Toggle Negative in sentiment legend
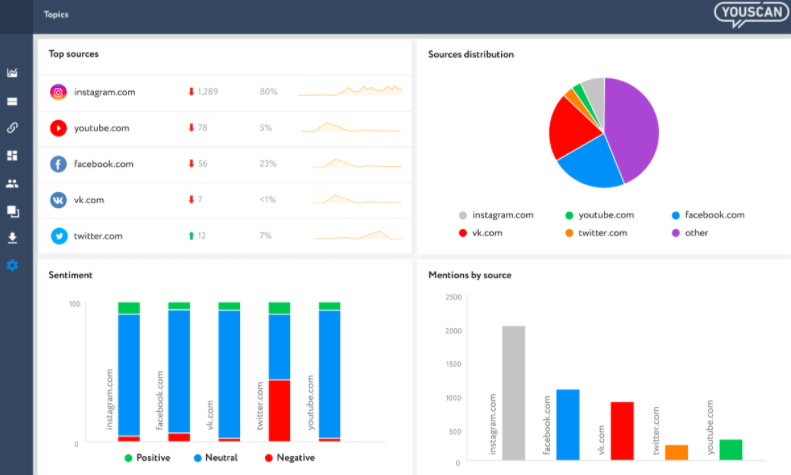The width and height of the screenshot is (791, 475). pyautogui.click(x=290, y=458)
